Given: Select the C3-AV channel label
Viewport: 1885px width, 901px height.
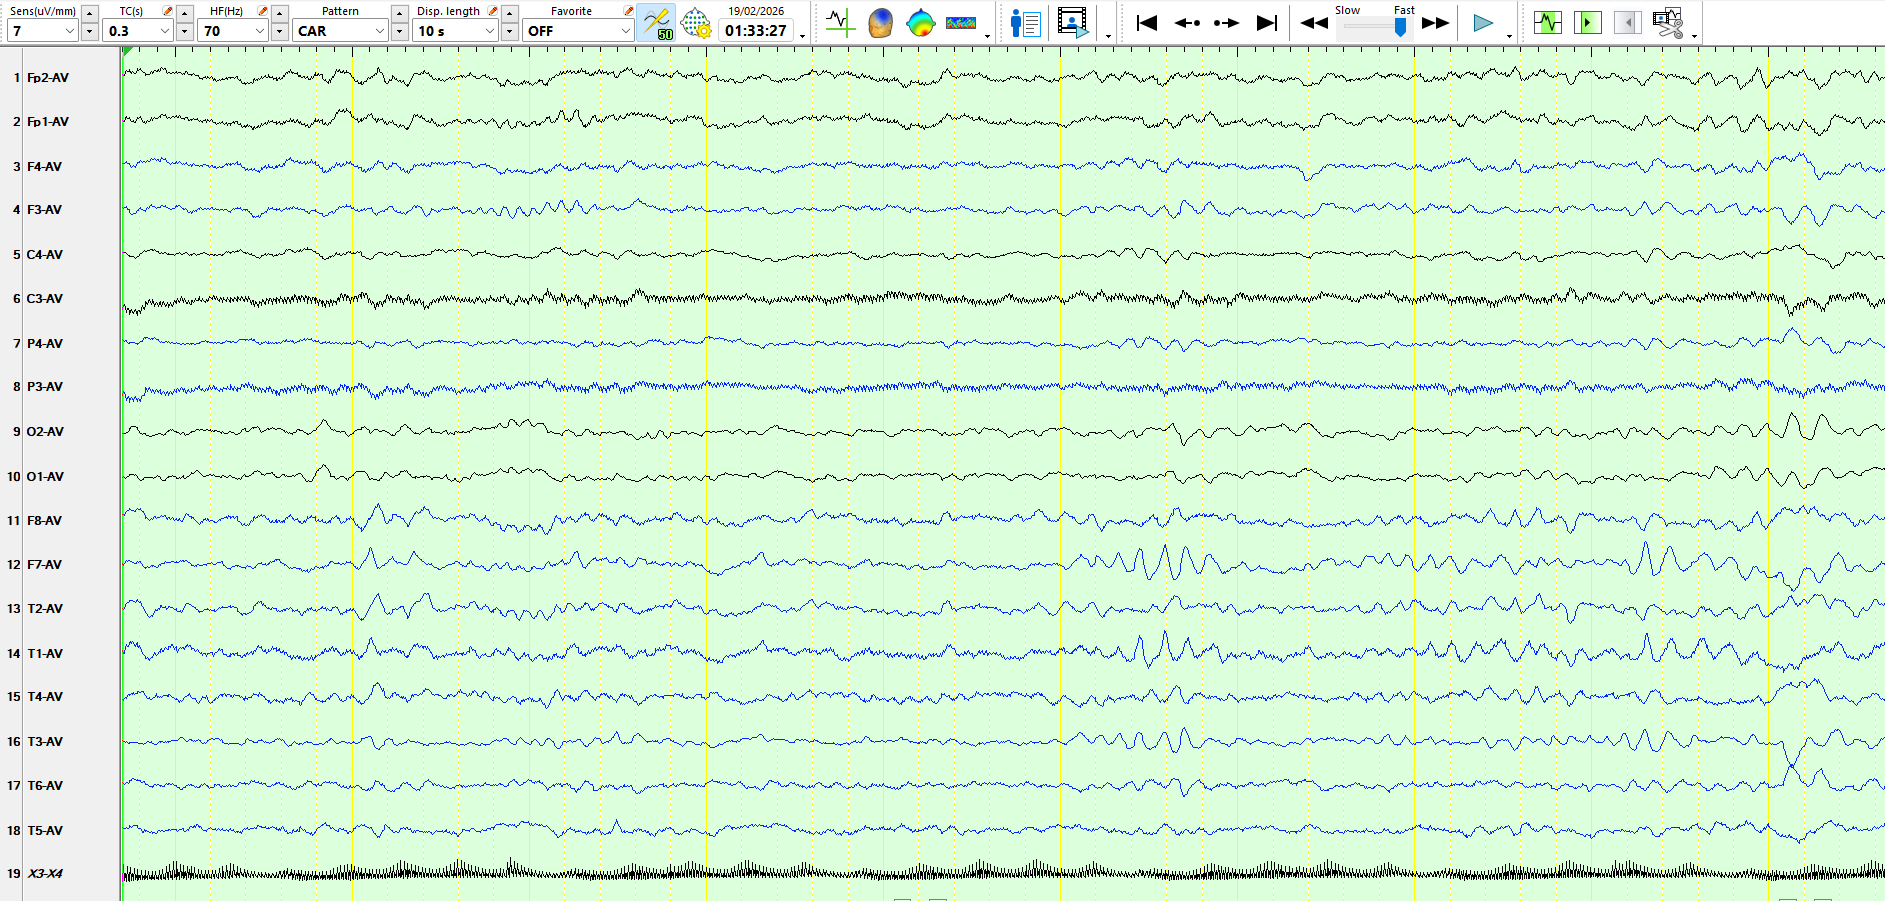Looking at the screenshot, I should [x=44, y=298].
